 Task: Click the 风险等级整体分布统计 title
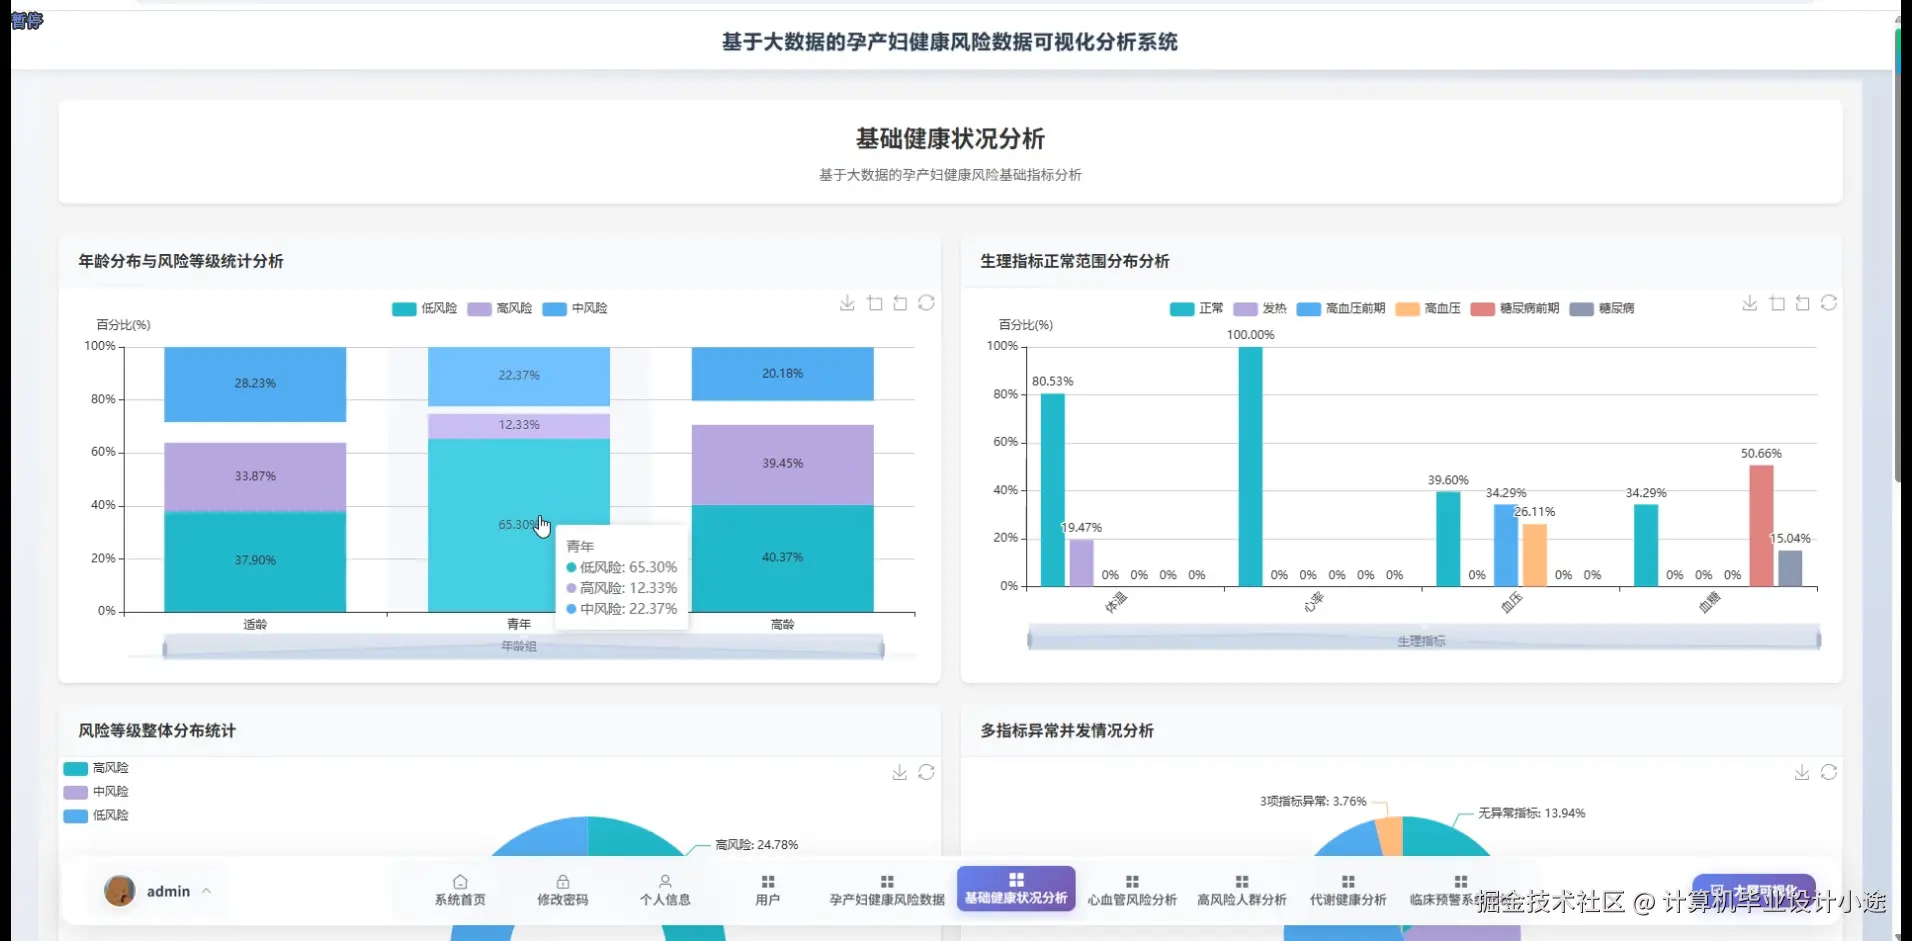[x=157, y=731]
